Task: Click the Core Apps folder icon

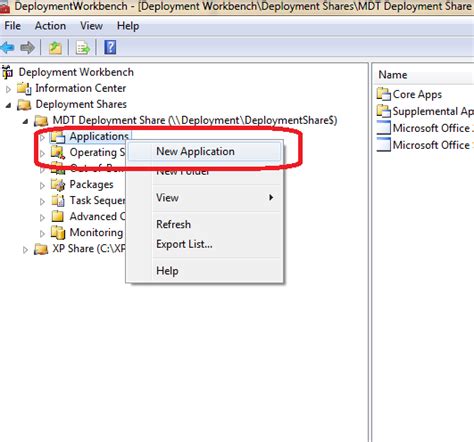Action: click(383, 94)
